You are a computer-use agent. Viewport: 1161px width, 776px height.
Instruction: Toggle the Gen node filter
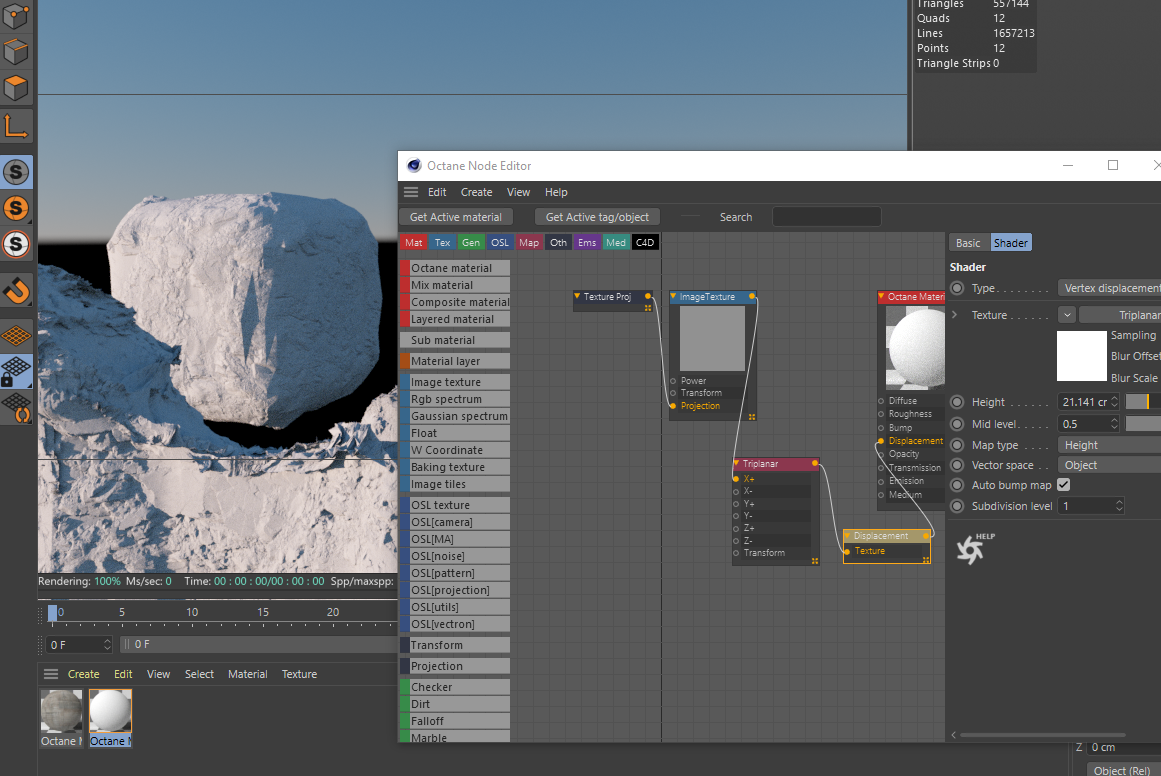click(470, 242)
